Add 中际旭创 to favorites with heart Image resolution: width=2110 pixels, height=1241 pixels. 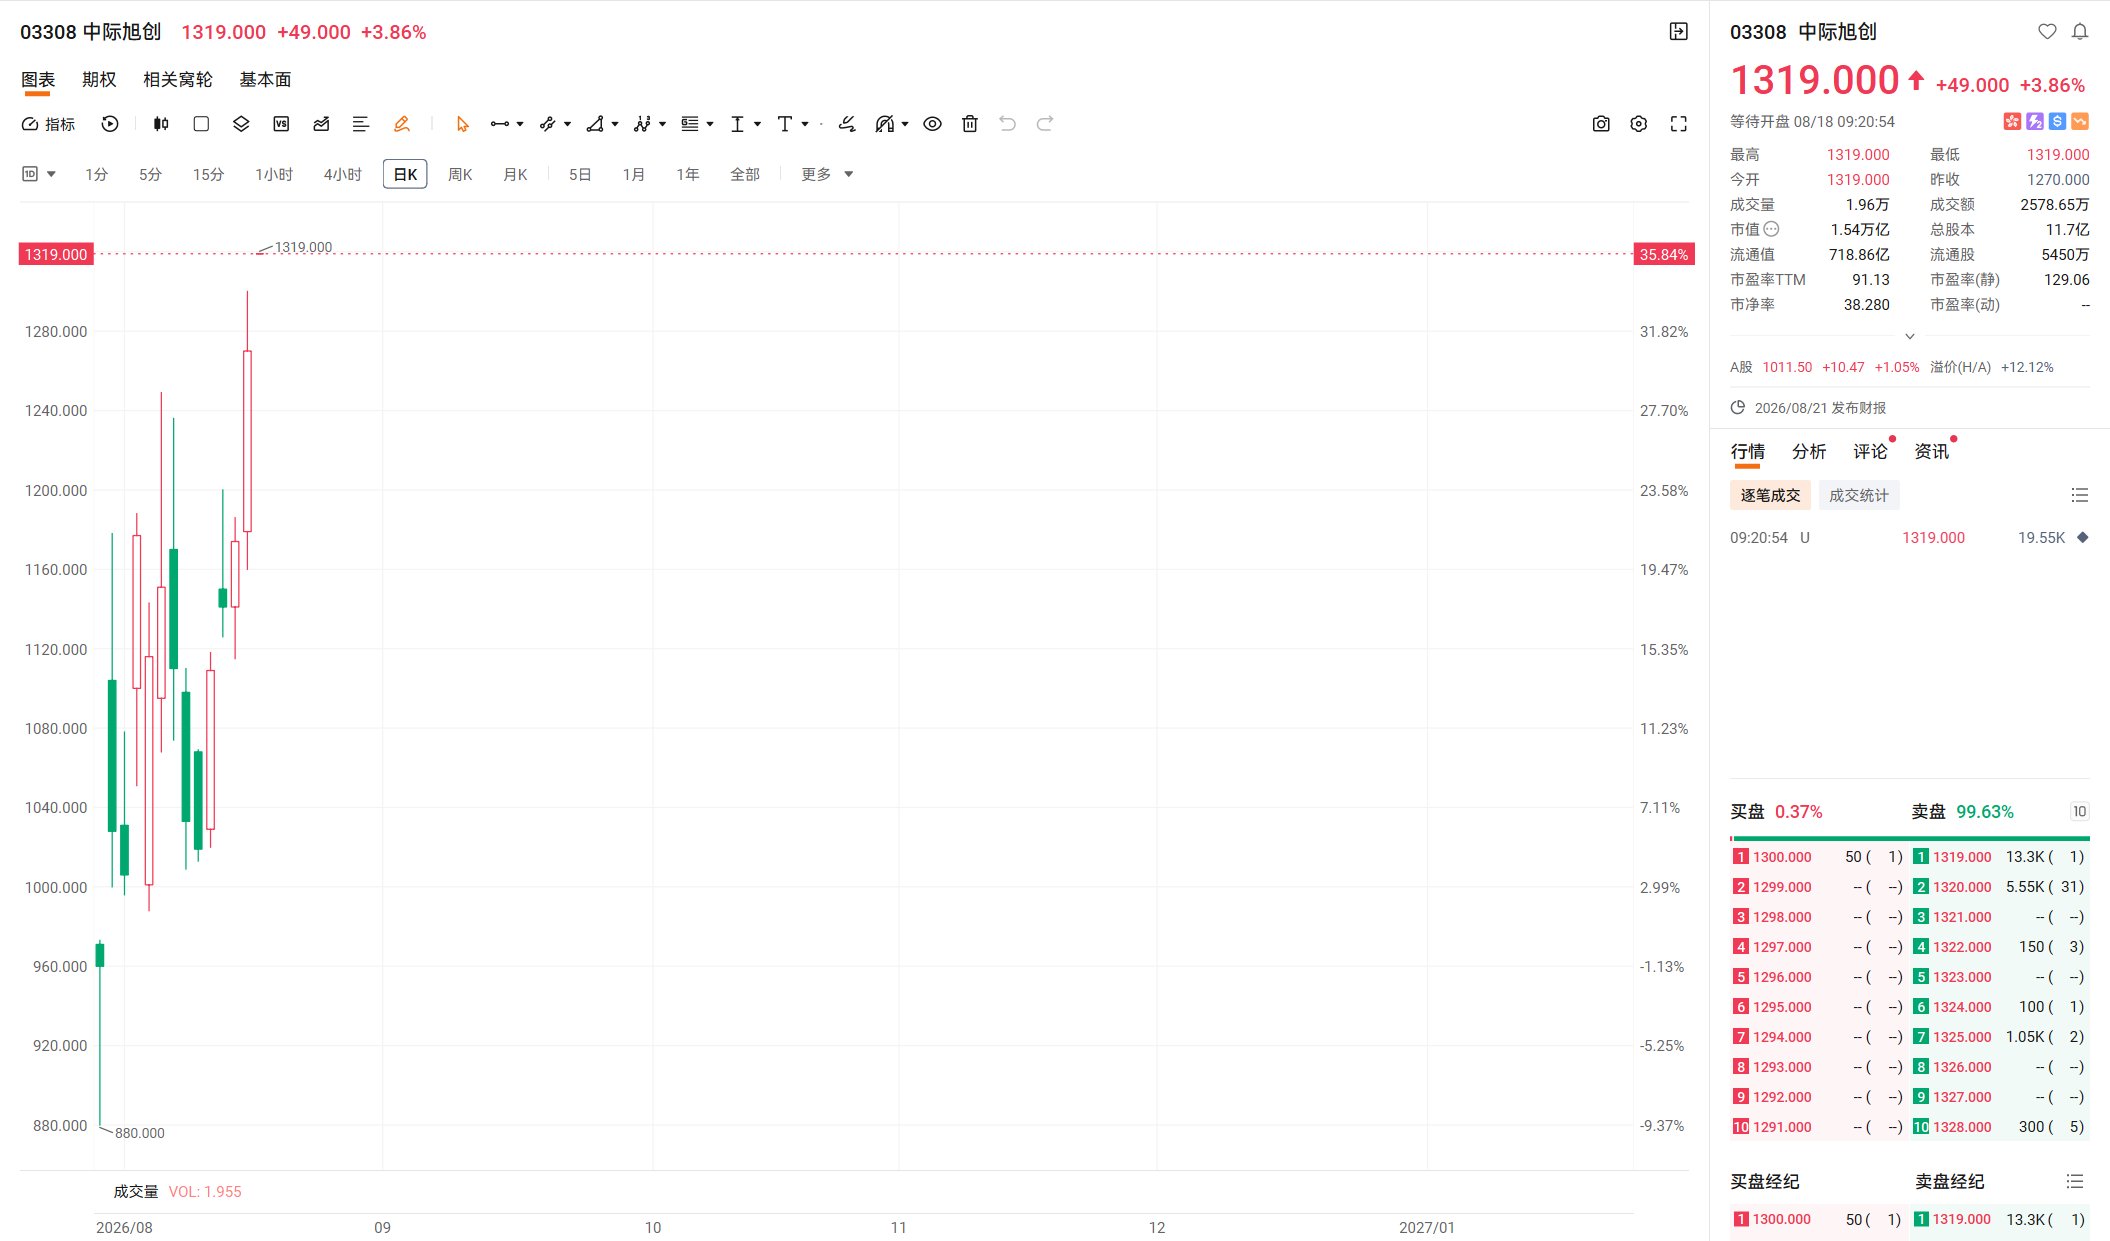coord(2047,32)
